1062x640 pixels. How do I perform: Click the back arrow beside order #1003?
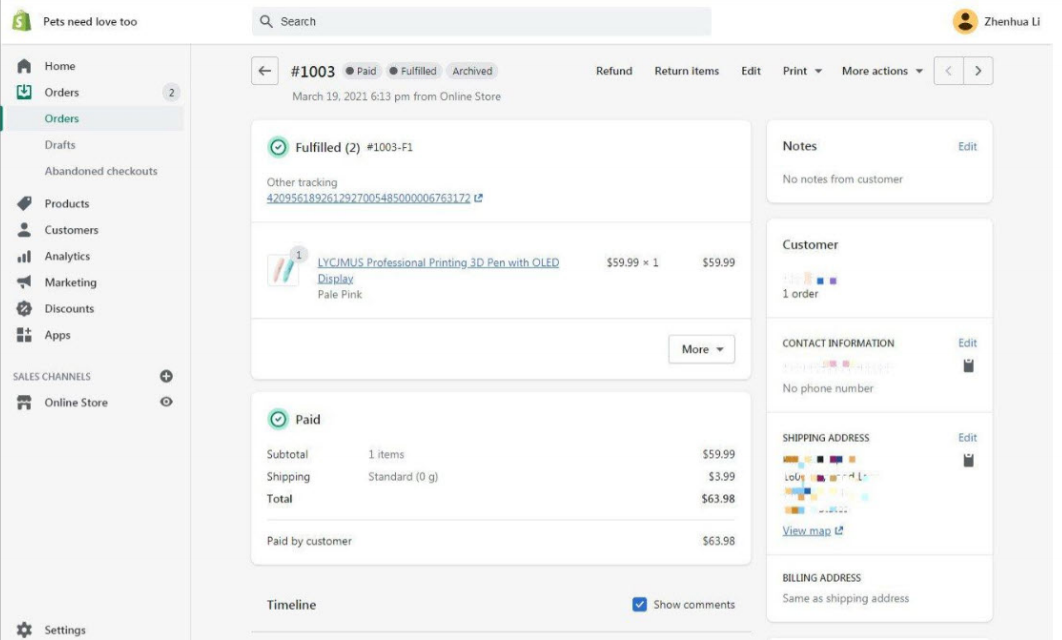click(264, 71)
